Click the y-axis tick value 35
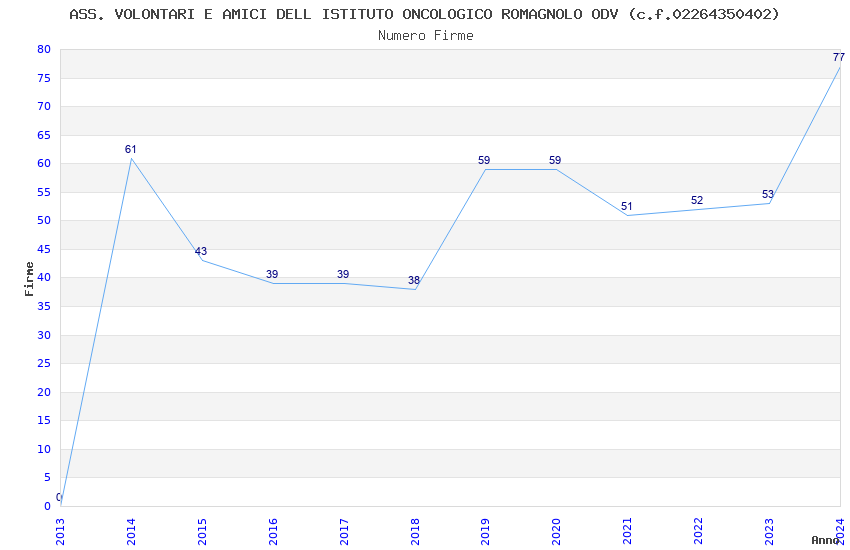Viewport: 850px width, 550px height. [x=44, y=307]
